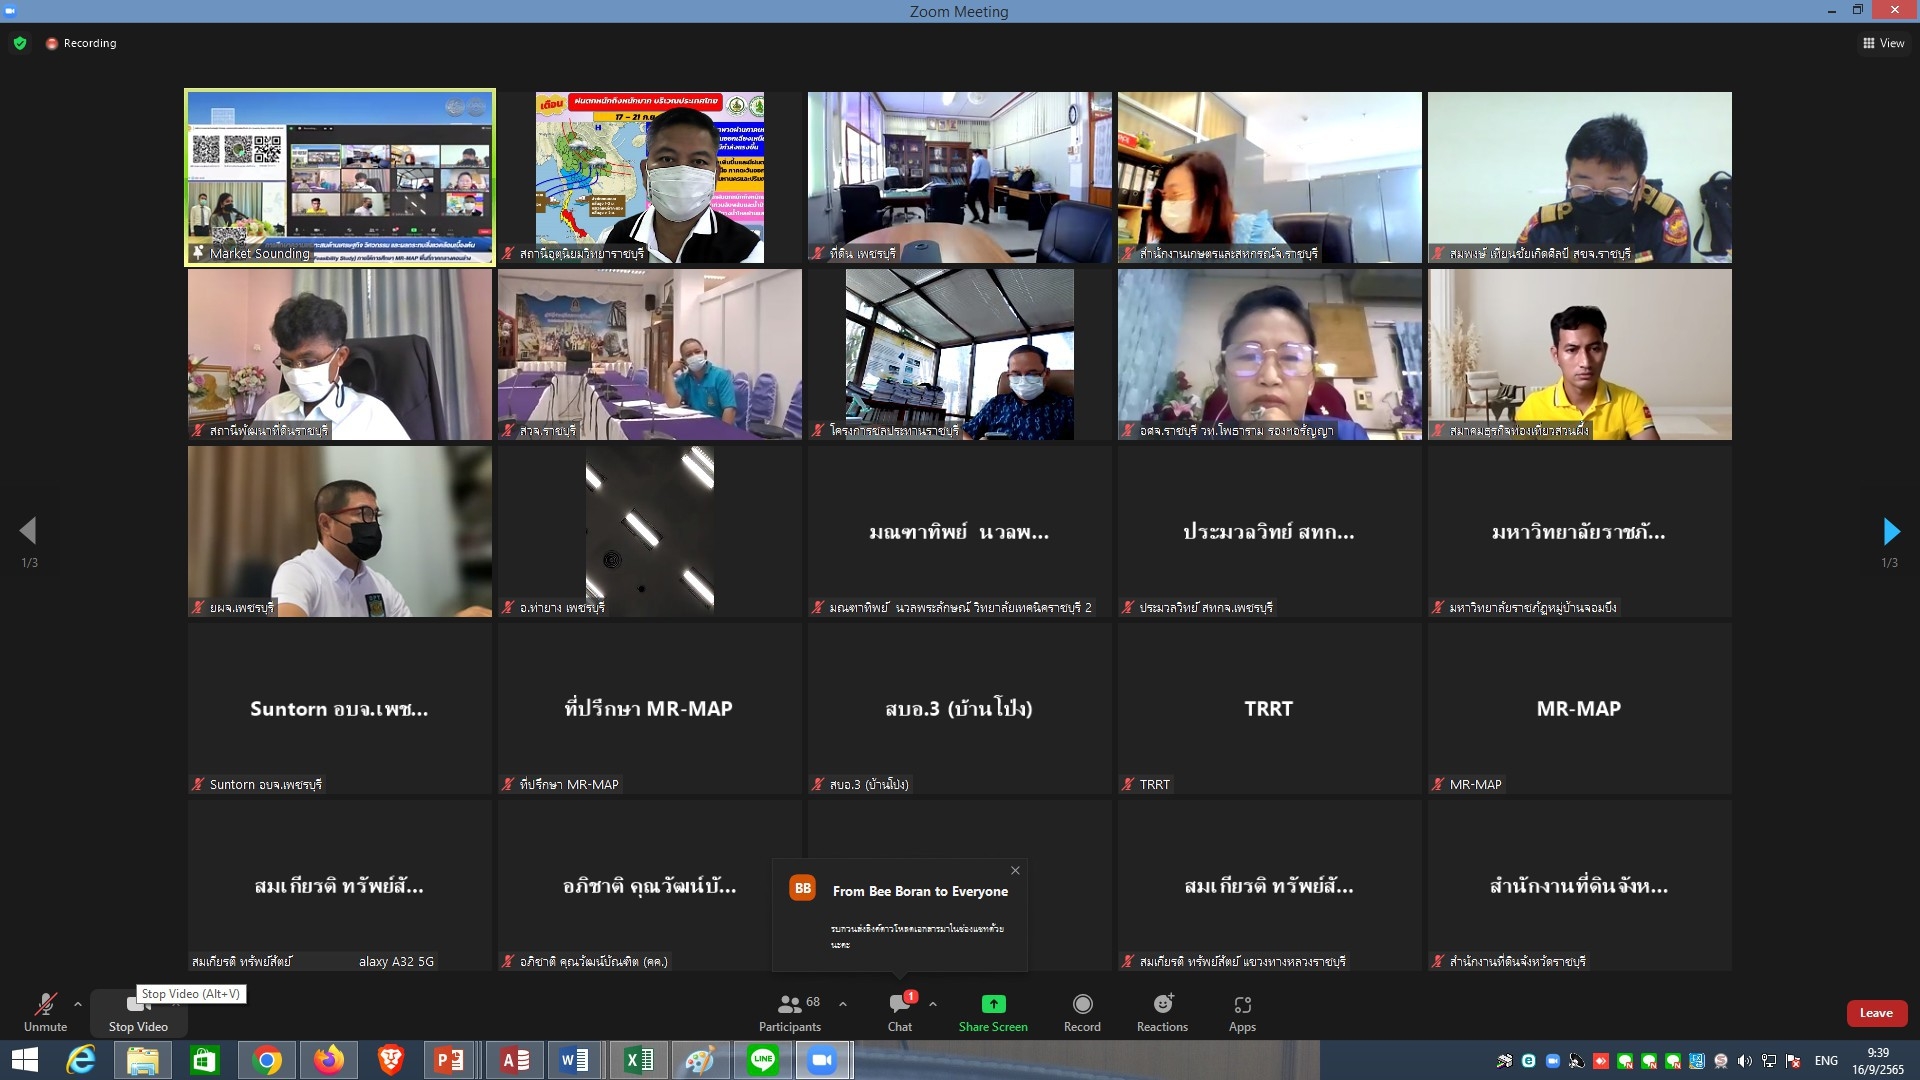This screenshot has width=1920, height=1080.
Task: Go to previous page of participants
Action: point(28,531)
